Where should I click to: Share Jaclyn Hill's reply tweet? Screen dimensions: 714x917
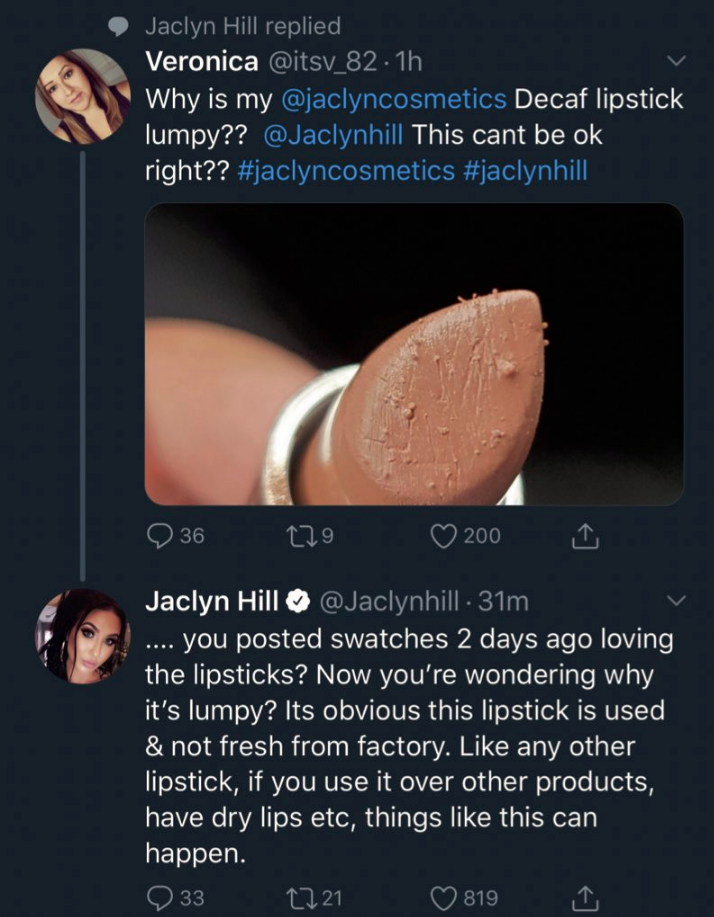coord(582,897)
